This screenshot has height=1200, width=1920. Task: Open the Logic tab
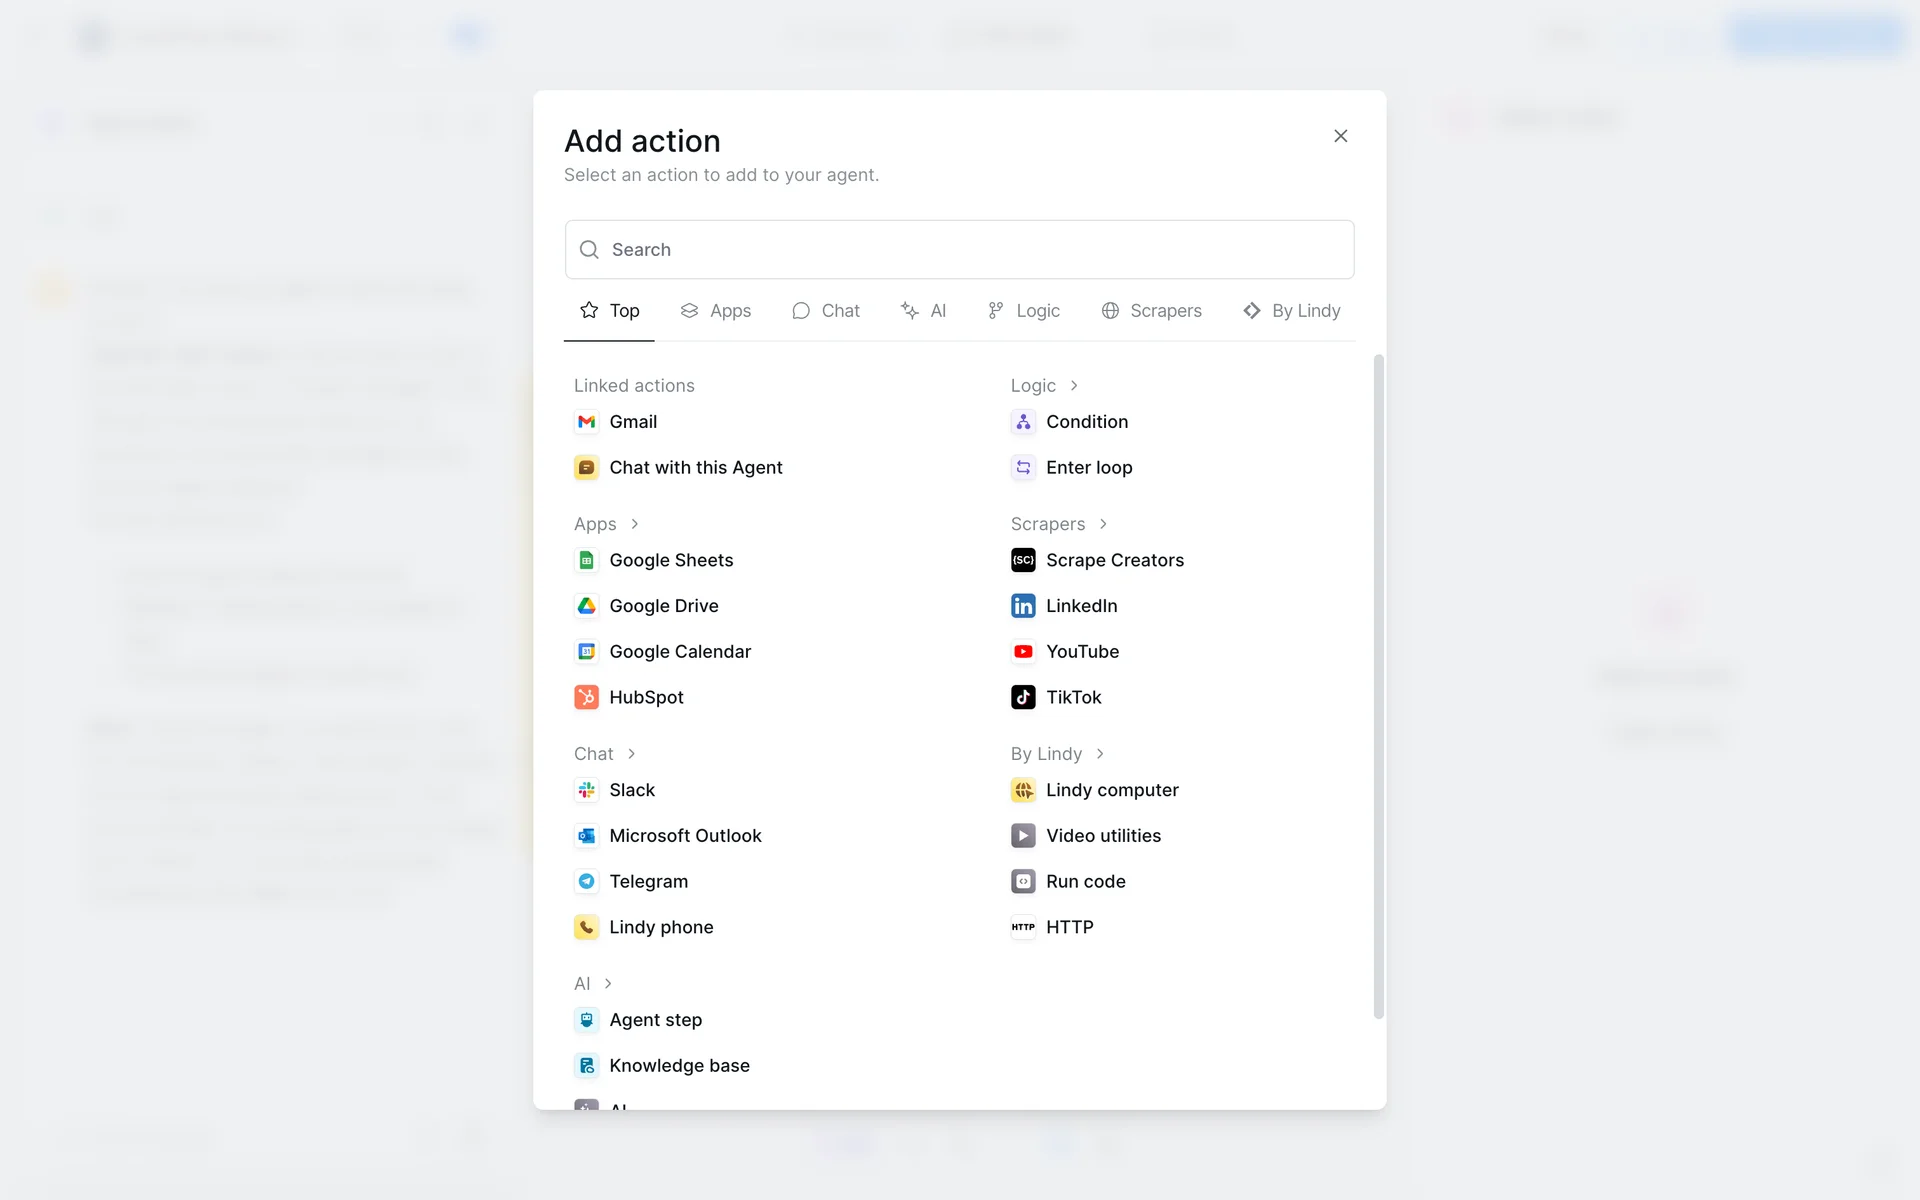pyautogui.click(x=1023, y=311)
